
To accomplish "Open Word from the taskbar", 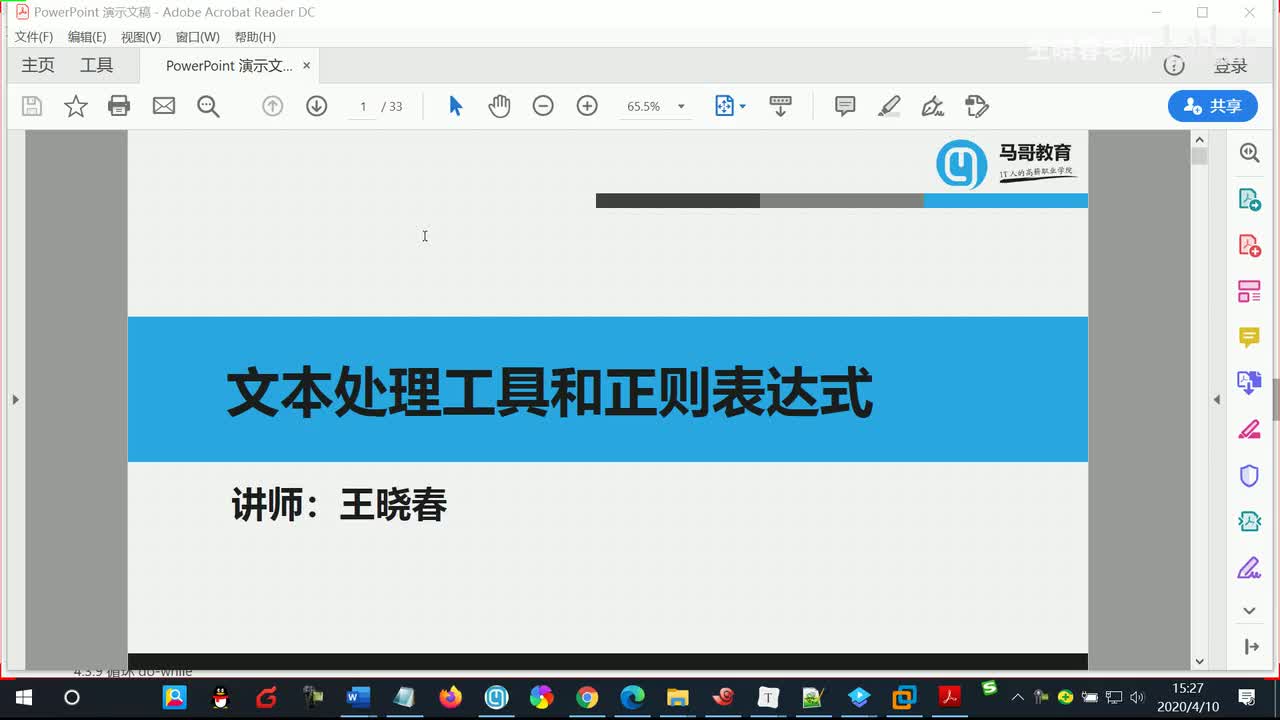I will (x=358, y=697).
